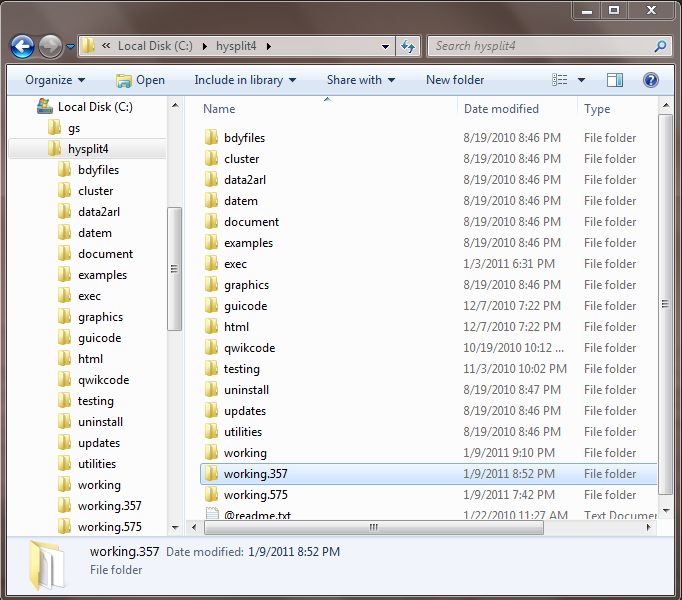Click the exec folder icon in file list
Image resolution: width=682 pixels, height=600 pixels.
click(x=211, y=263)
